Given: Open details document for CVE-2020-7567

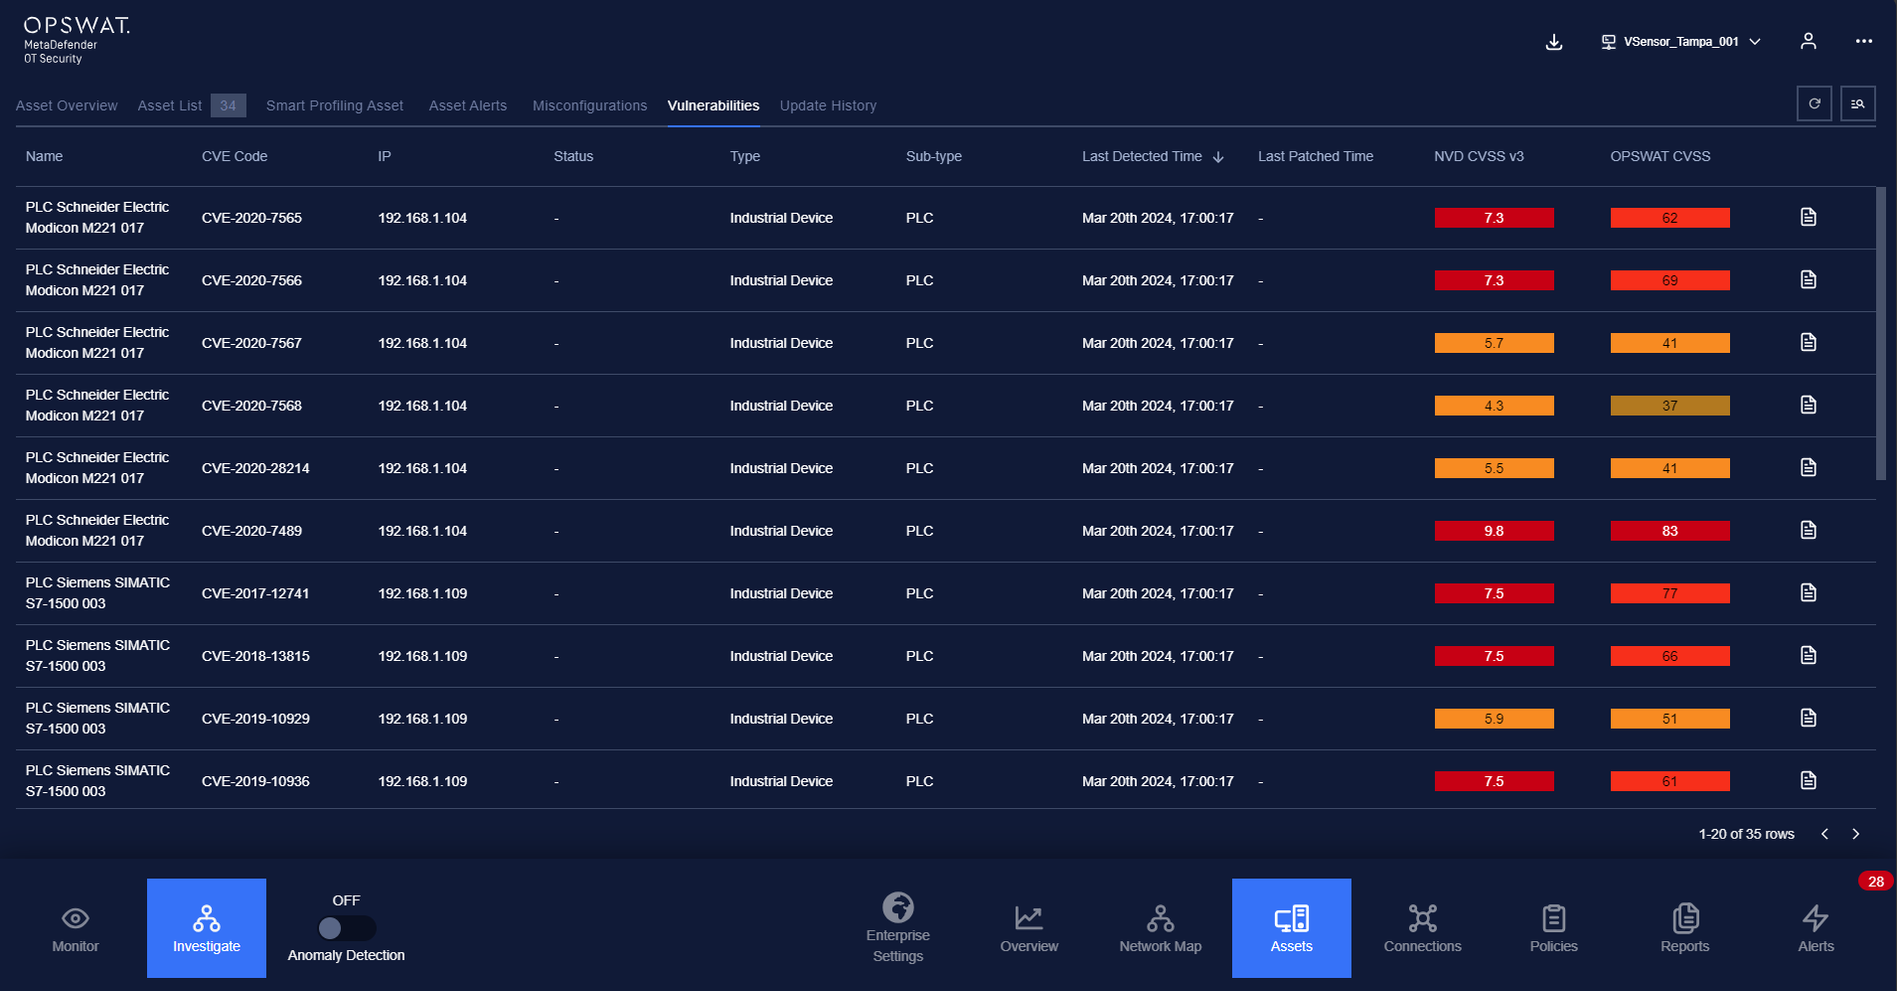Looking at the screenshot, I should [x=1808, y=342].
